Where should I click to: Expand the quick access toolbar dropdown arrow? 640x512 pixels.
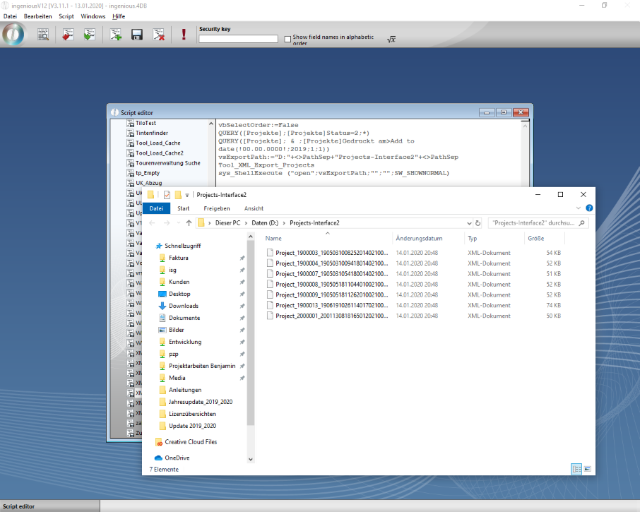[x=189, y=194]
